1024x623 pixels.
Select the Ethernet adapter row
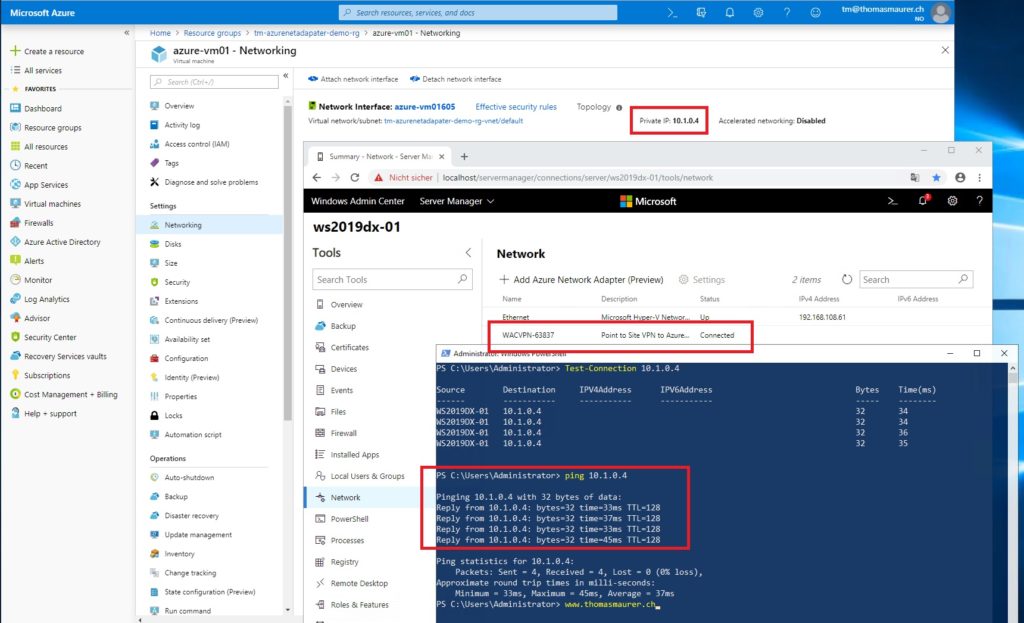(x=737, y=317)
